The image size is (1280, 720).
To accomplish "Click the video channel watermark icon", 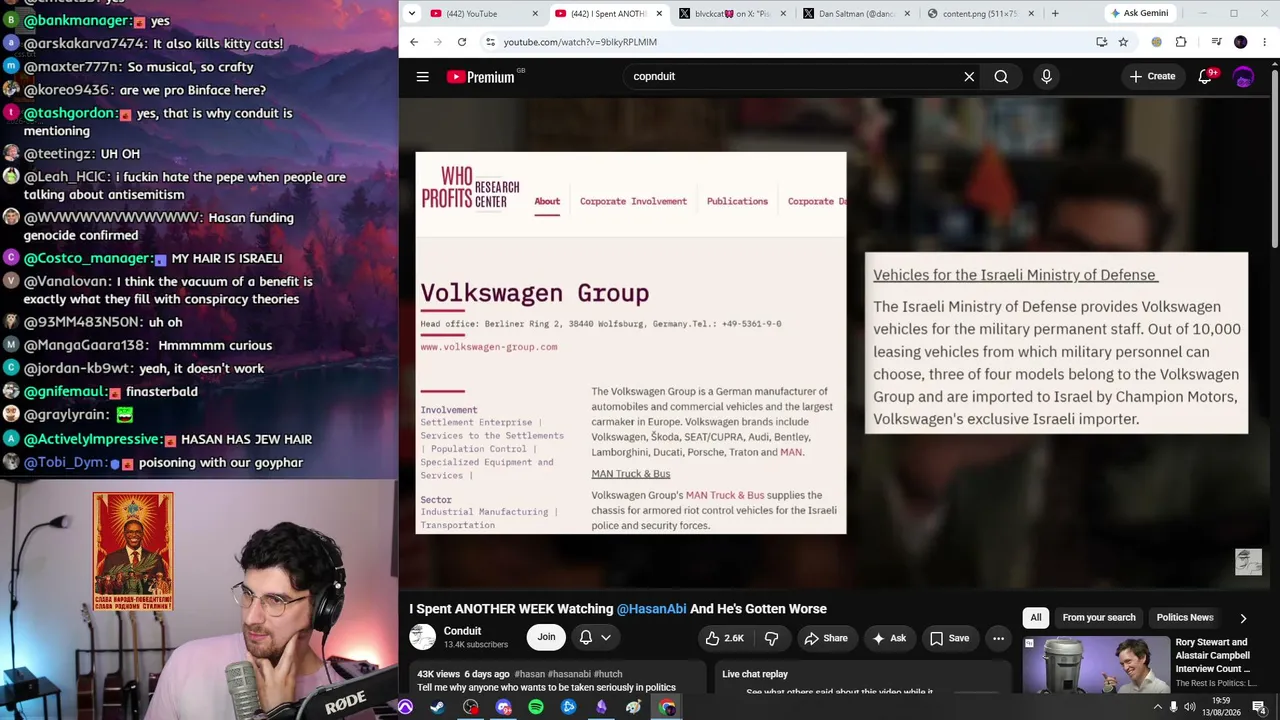I will (x=1248, y=561).
